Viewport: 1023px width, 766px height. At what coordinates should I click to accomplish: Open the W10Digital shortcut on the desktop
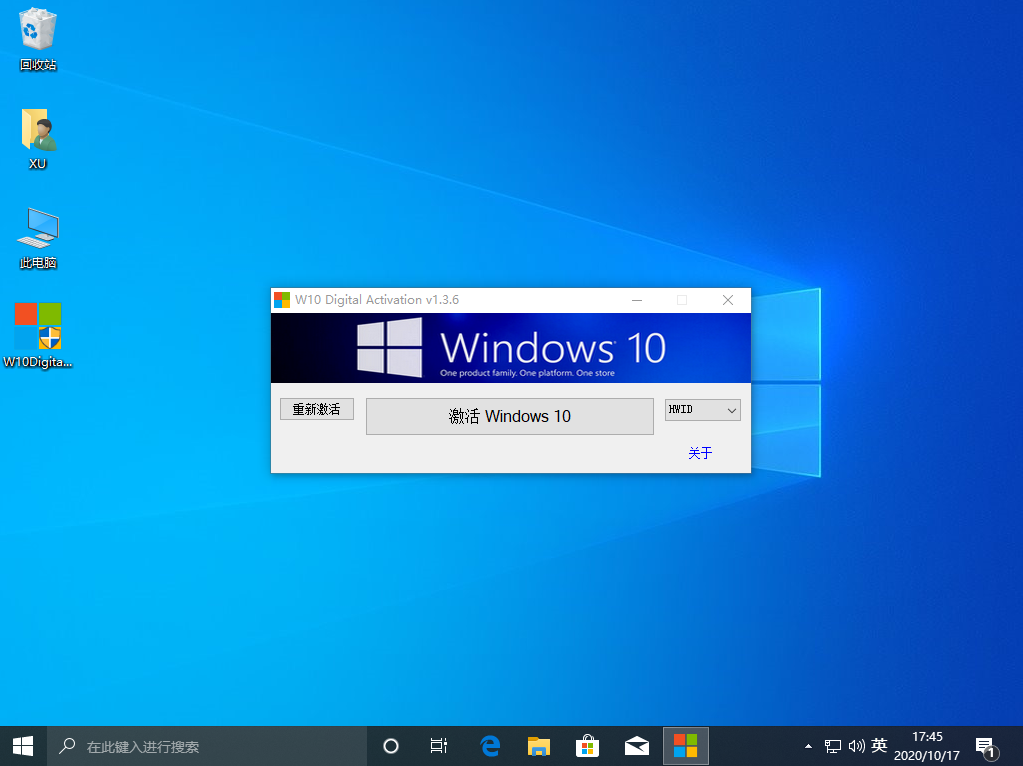click(x=37, y=335)
